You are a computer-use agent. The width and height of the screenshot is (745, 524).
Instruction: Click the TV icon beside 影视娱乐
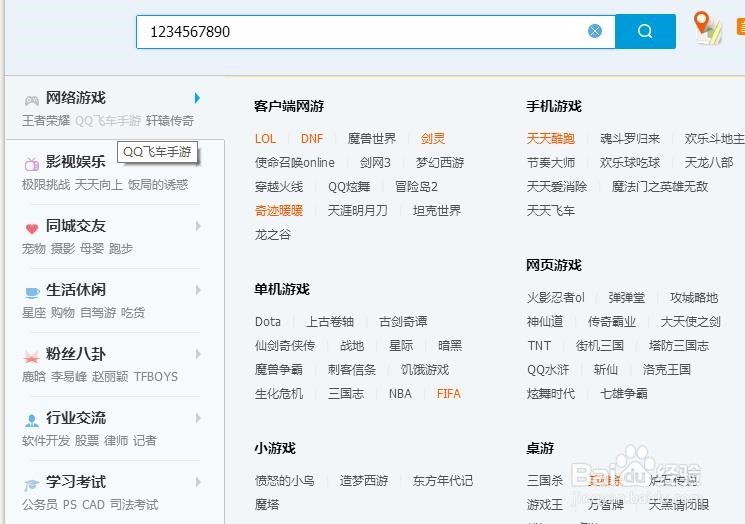(x=32, y=164)
